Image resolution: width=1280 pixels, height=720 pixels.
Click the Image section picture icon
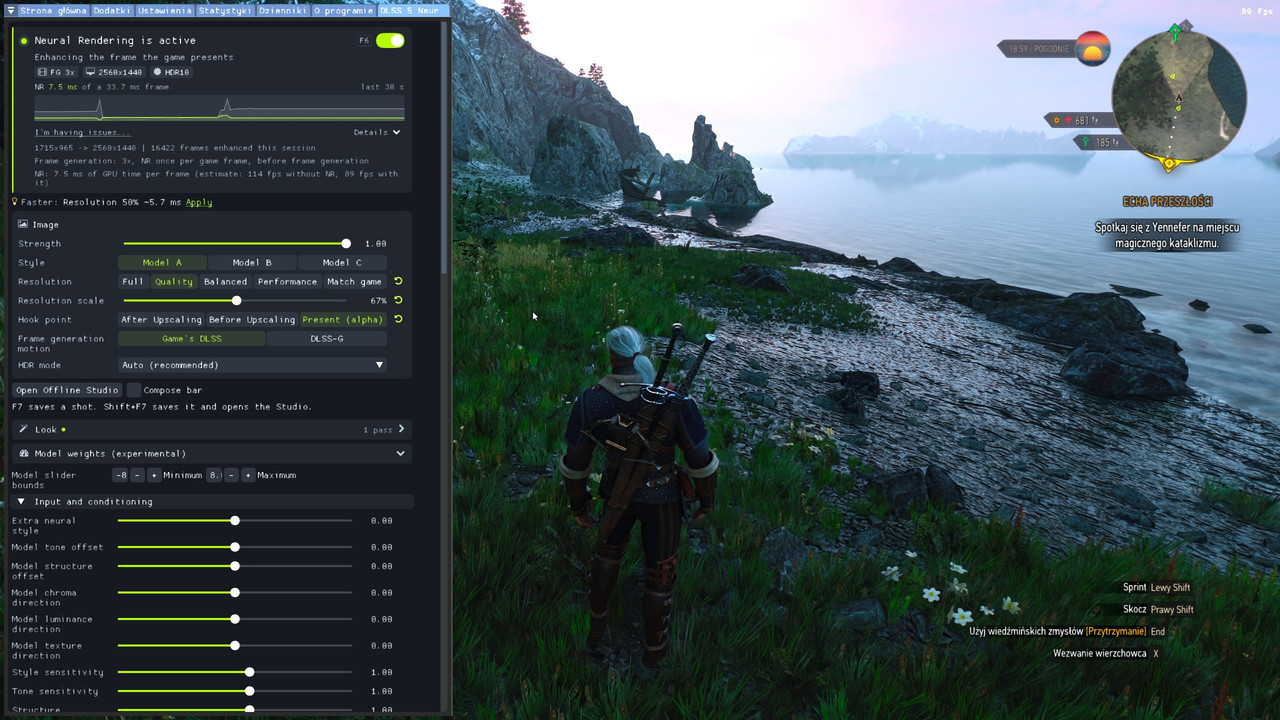click(x=23, y=225)
